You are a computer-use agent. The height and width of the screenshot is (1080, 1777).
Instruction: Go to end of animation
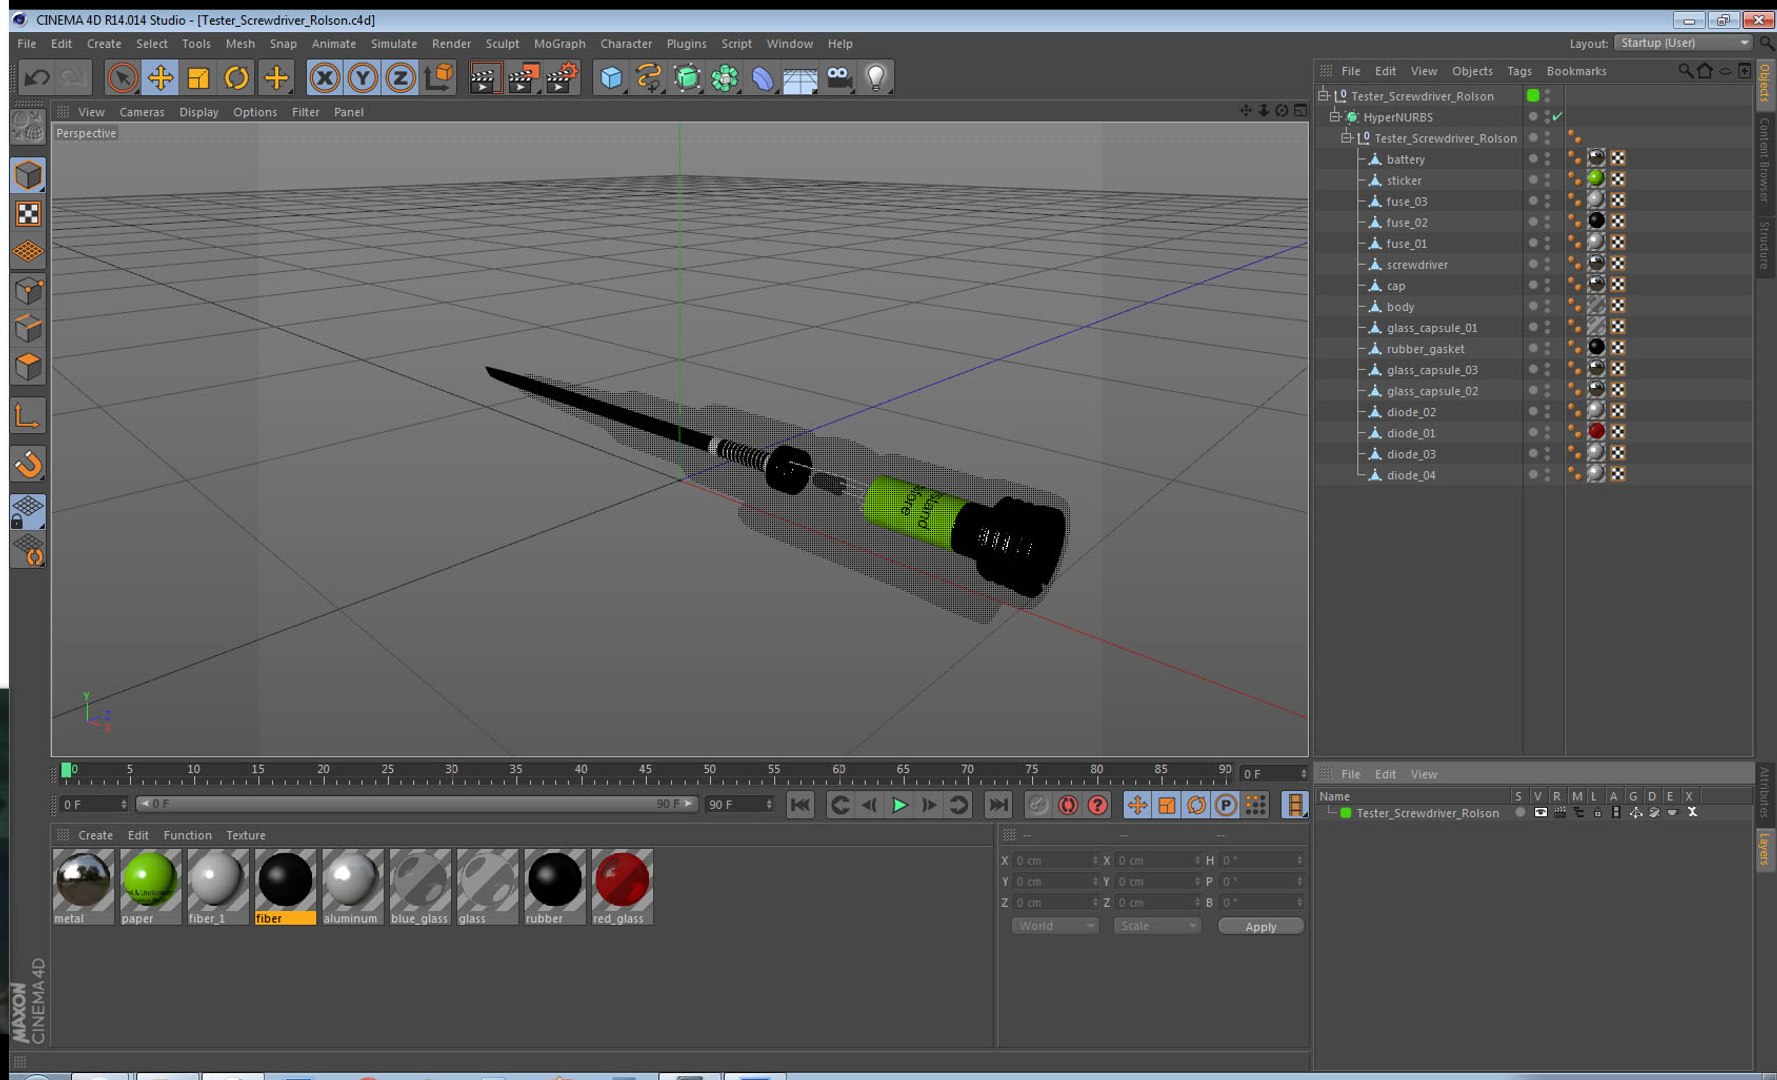click(x=998, y=805)
